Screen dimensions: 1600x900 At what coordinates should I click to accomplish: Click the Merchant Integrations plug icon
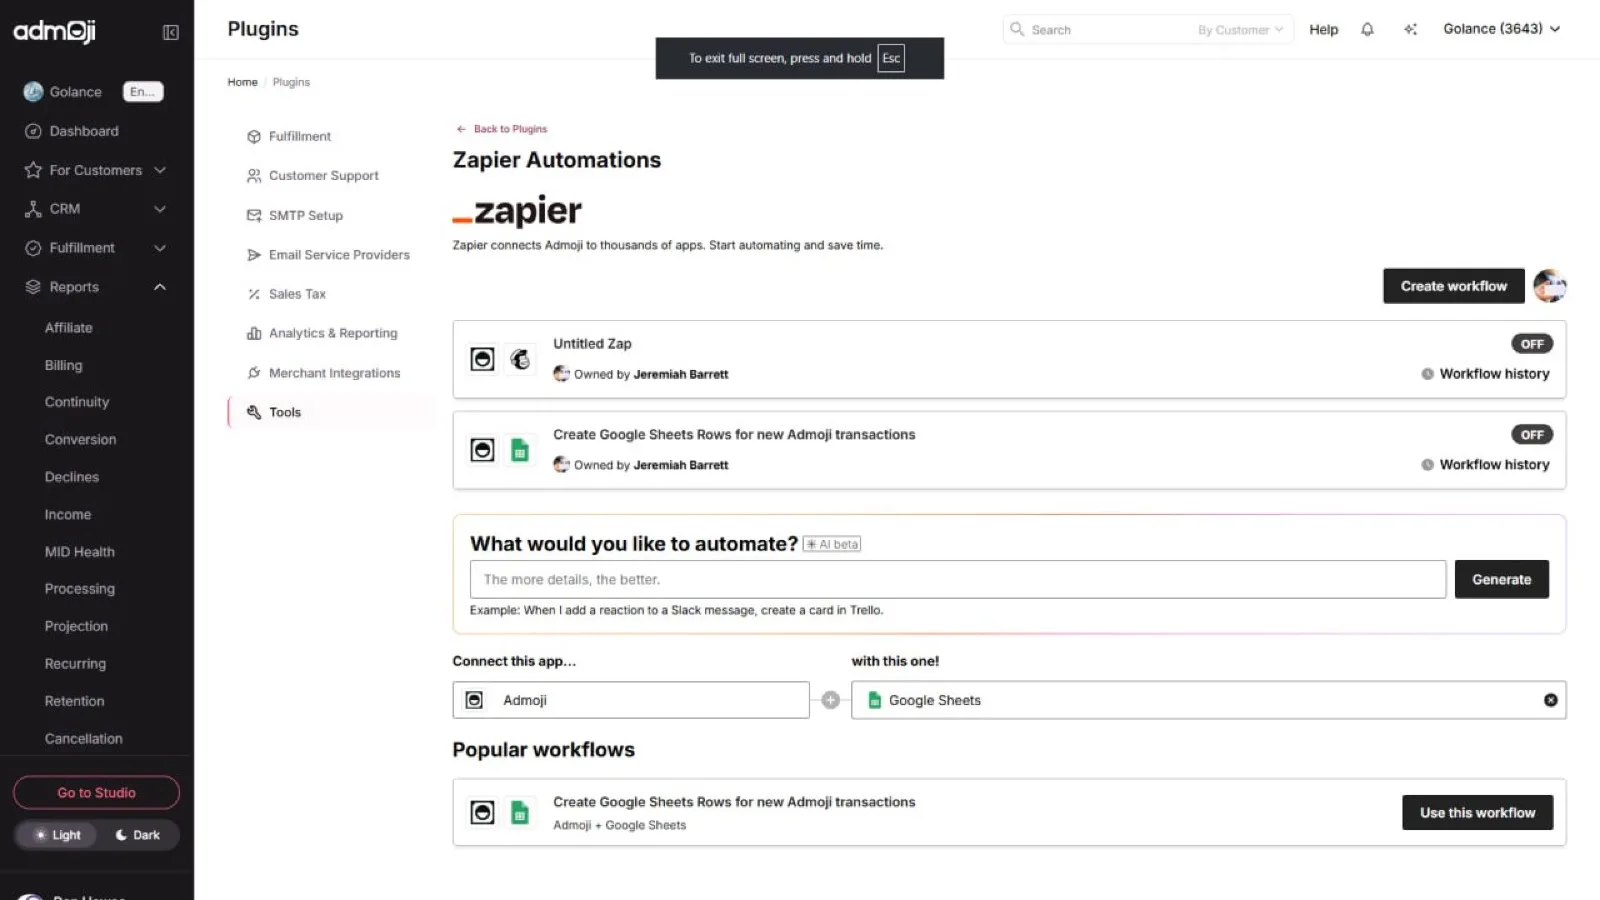tap(254, 373)
